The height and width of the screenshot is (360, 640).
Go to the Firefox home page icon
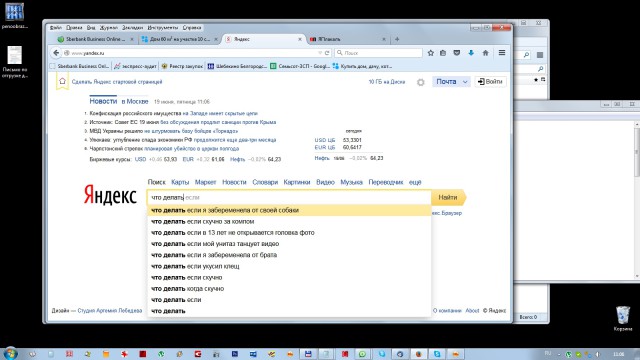[x=485, y=53]
